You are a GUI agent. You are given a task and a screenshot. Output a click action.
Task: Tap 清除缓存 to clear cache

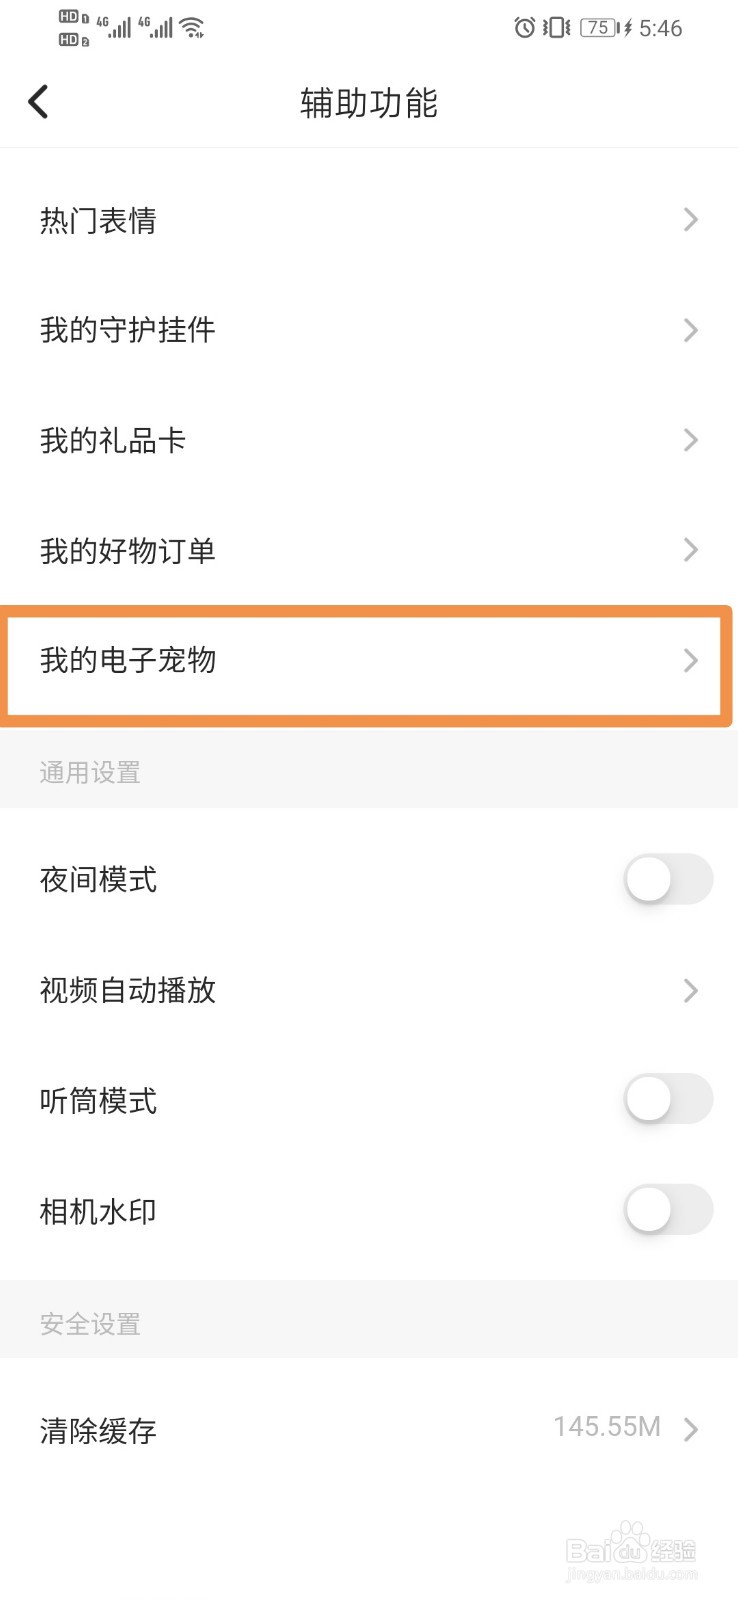click(x=98, y=1431)
